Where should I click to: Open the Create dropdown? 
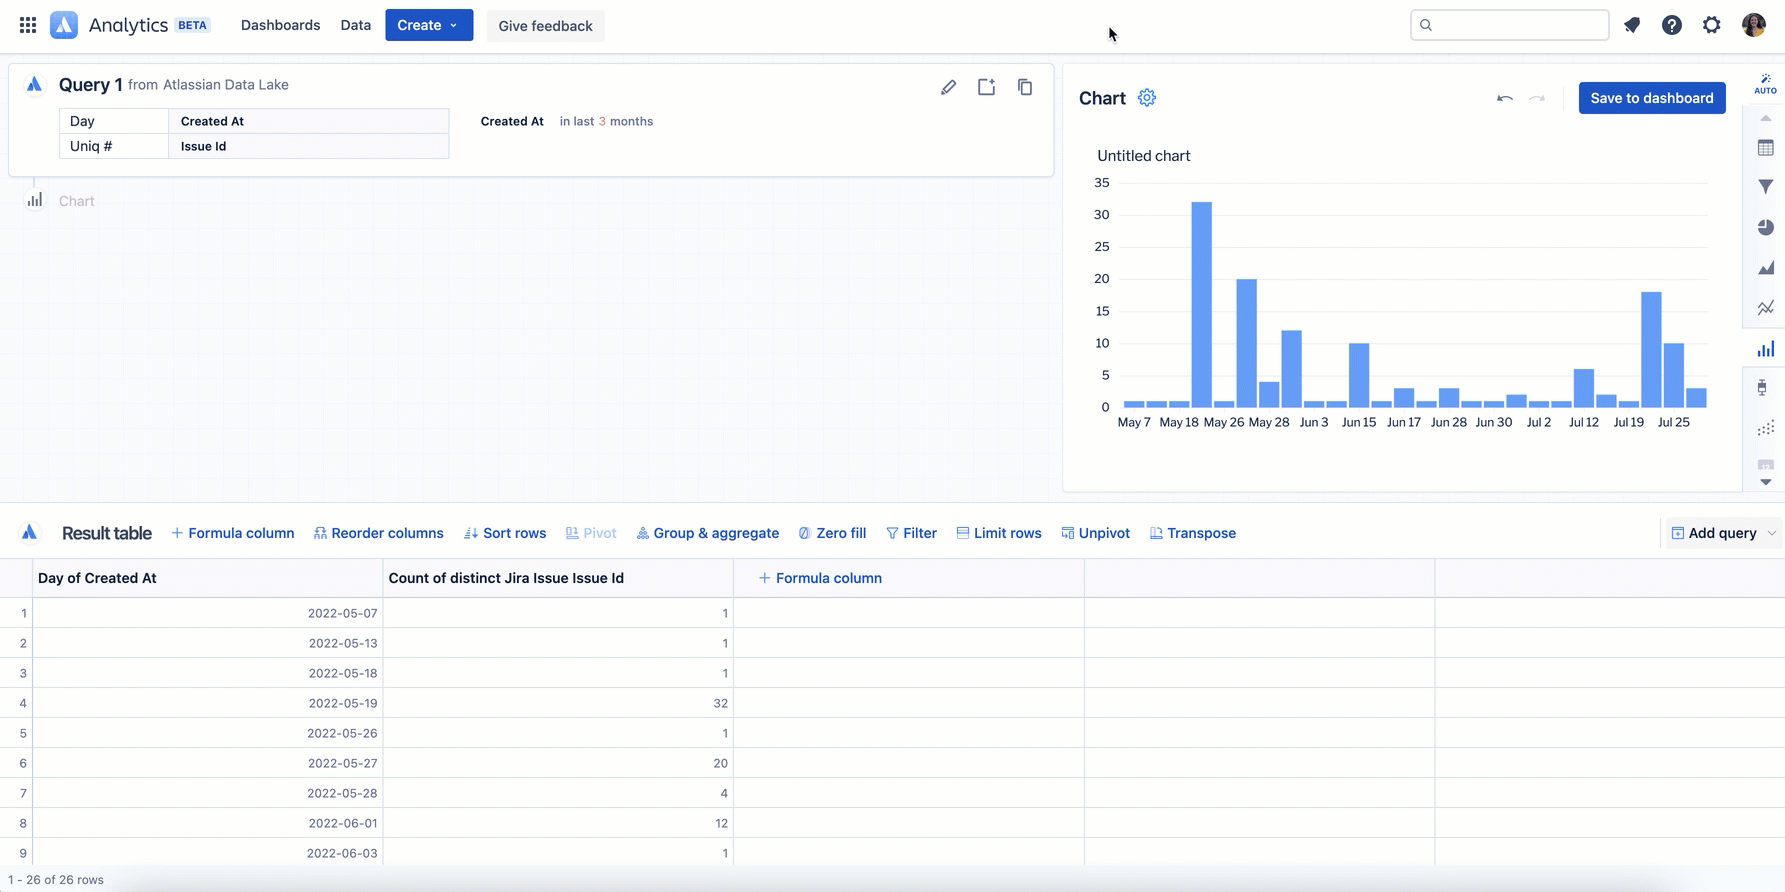(429, 25)
